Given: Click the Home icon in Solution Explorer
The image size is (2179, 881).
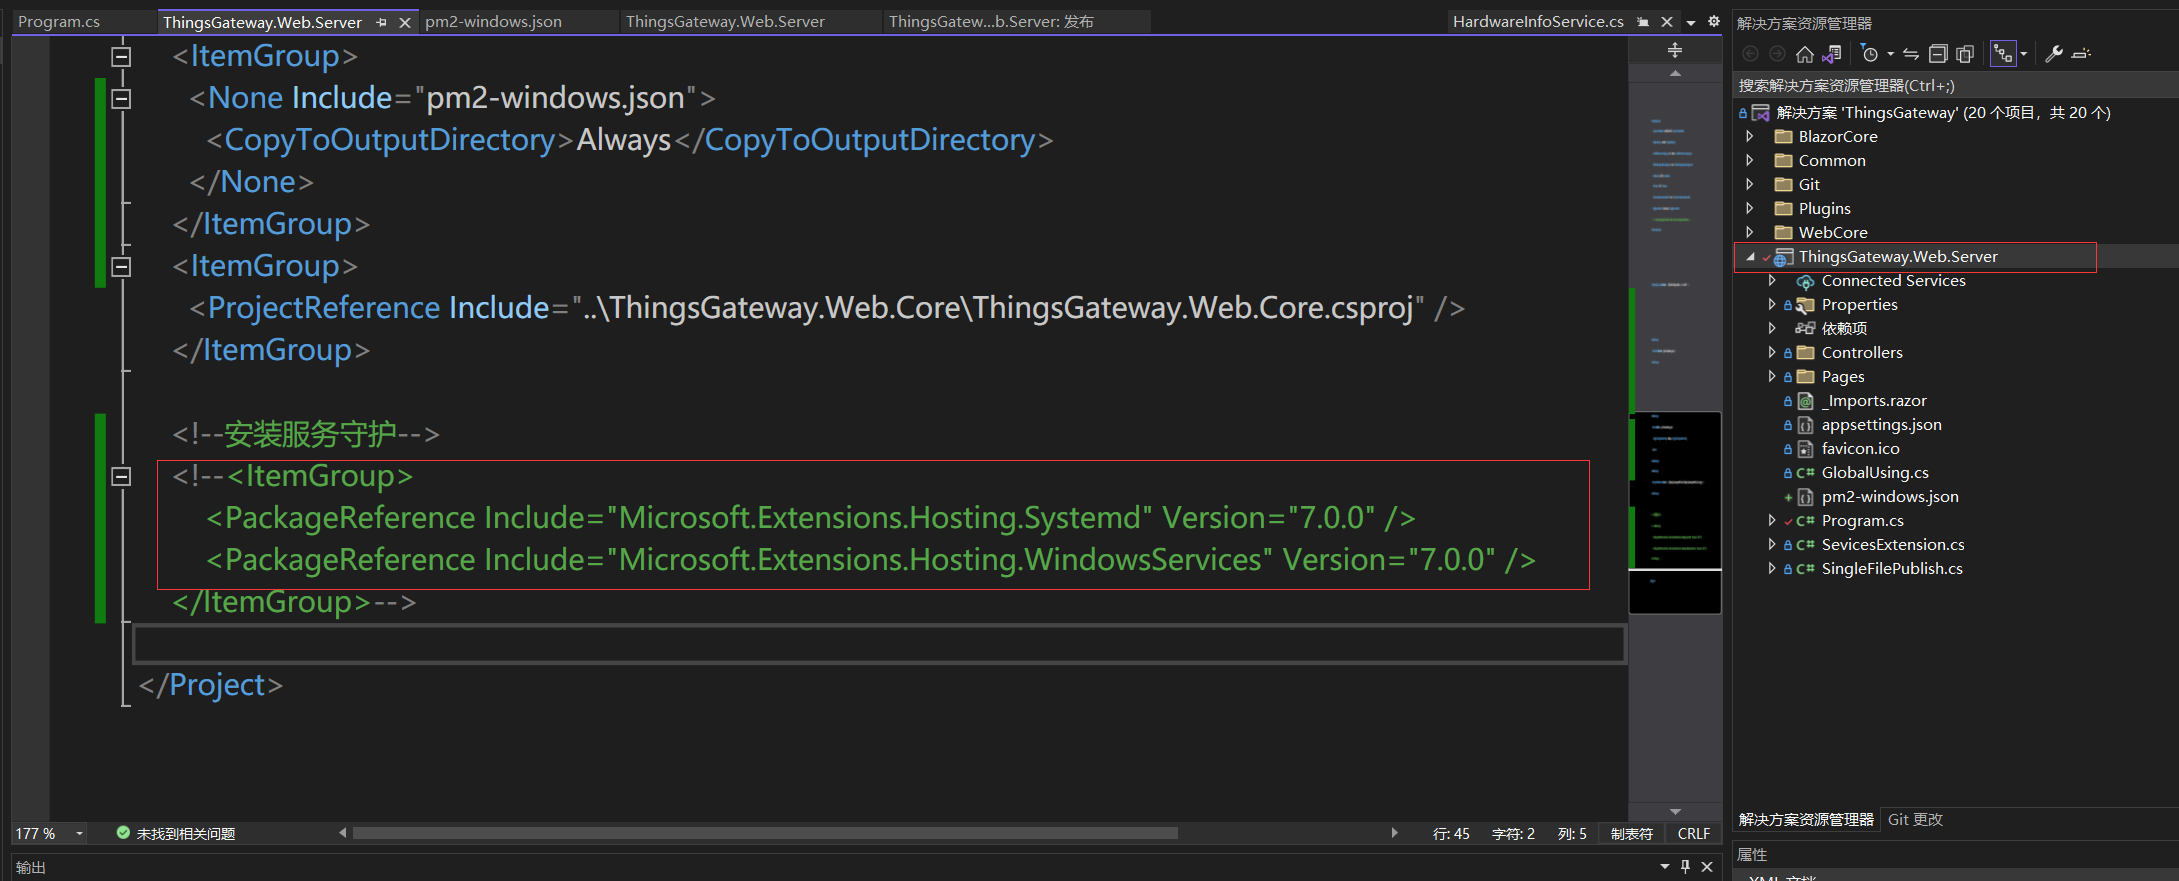Looking at the screenshot, I should pyautogui.click(x=1804, y=54).
